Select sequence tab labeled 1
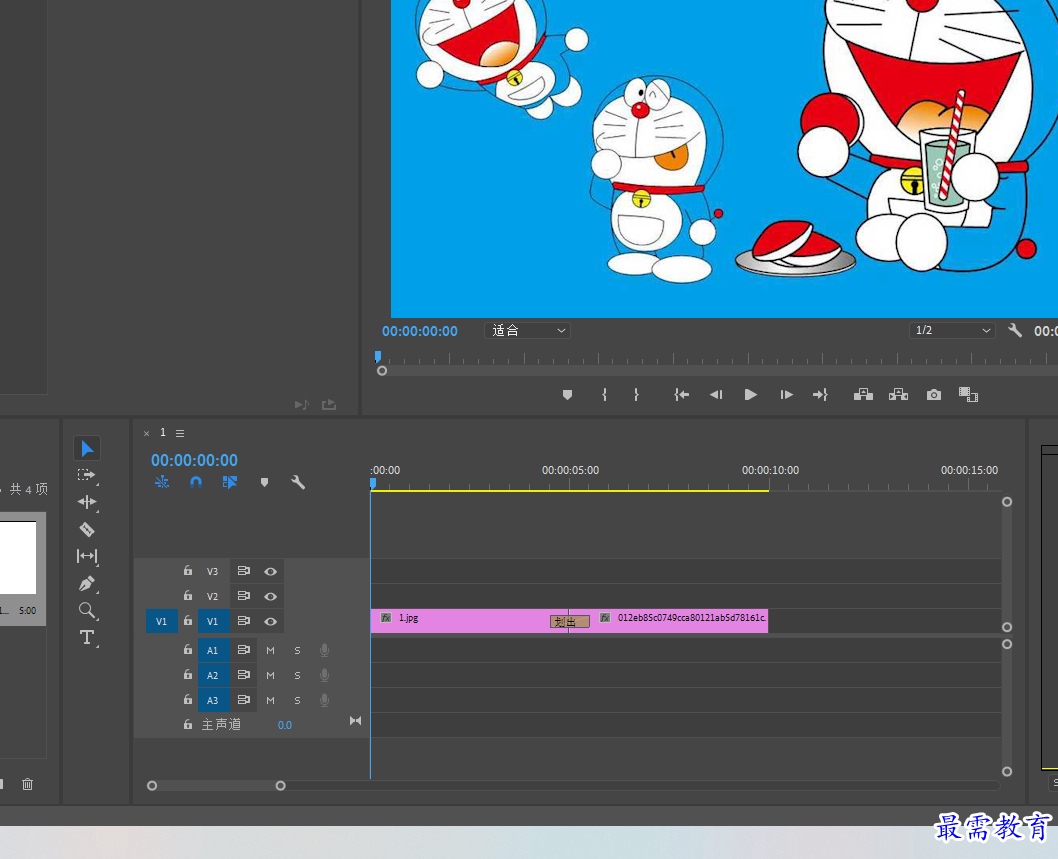Viewport: 1058px width, 859px height. 163,433
